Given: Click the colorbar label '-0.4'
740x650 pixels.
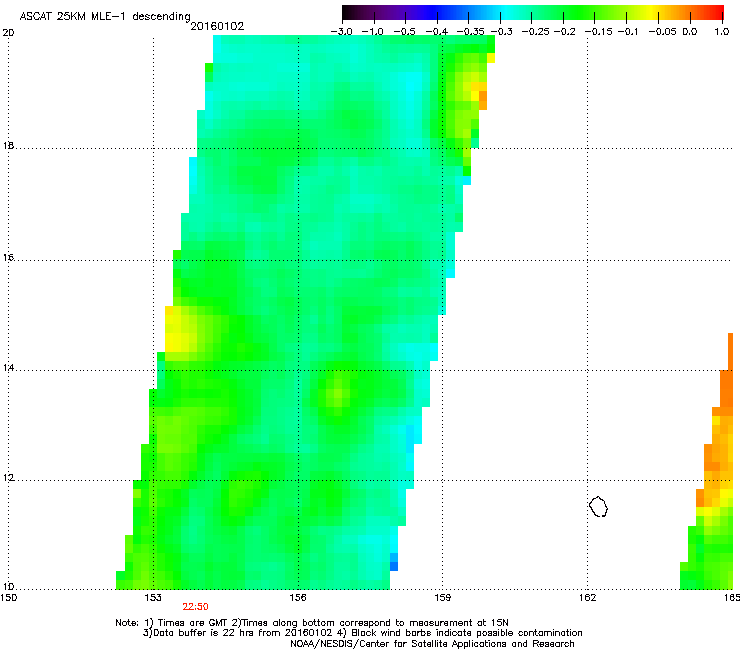Looking at the screenshot, I should tap(437, 32).
